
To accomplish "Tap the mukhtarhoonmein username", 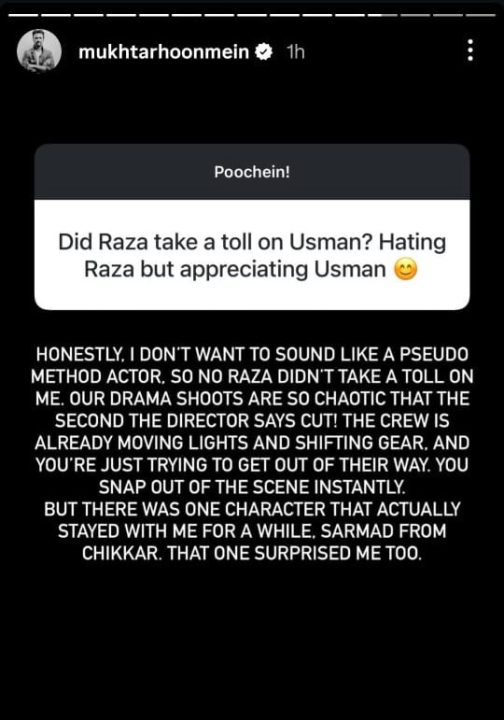I will coord(163,52).
